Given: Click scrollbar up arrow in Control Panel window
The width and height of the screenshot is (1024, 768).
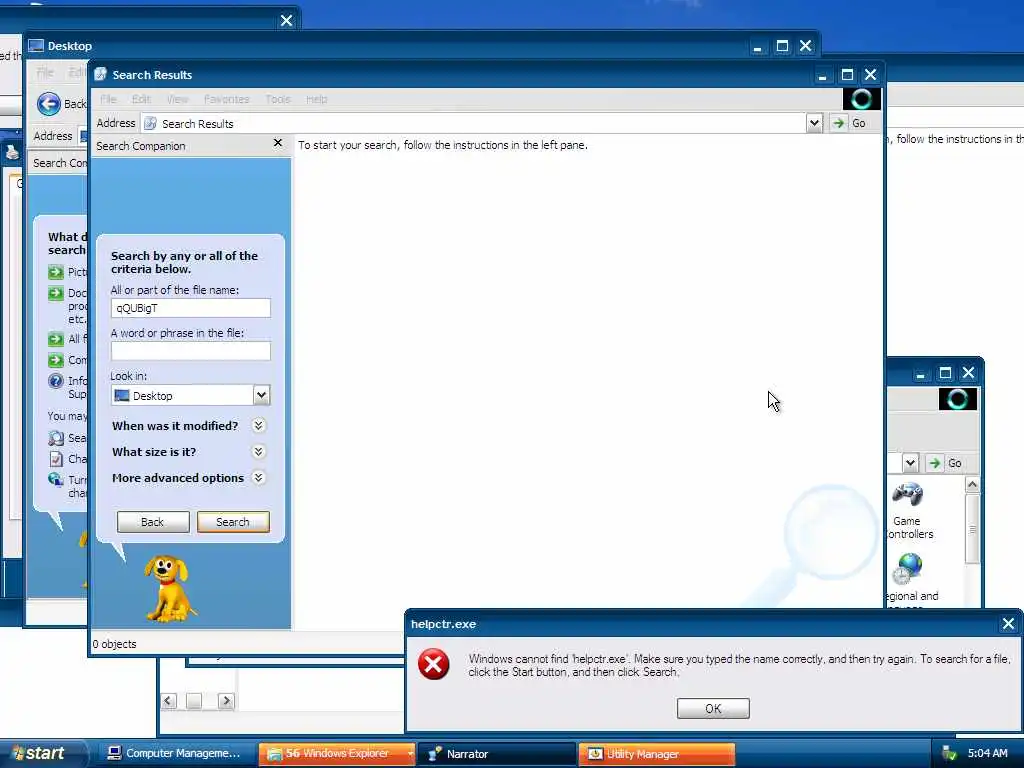Looking at the screenshot, I should point(972,485).
